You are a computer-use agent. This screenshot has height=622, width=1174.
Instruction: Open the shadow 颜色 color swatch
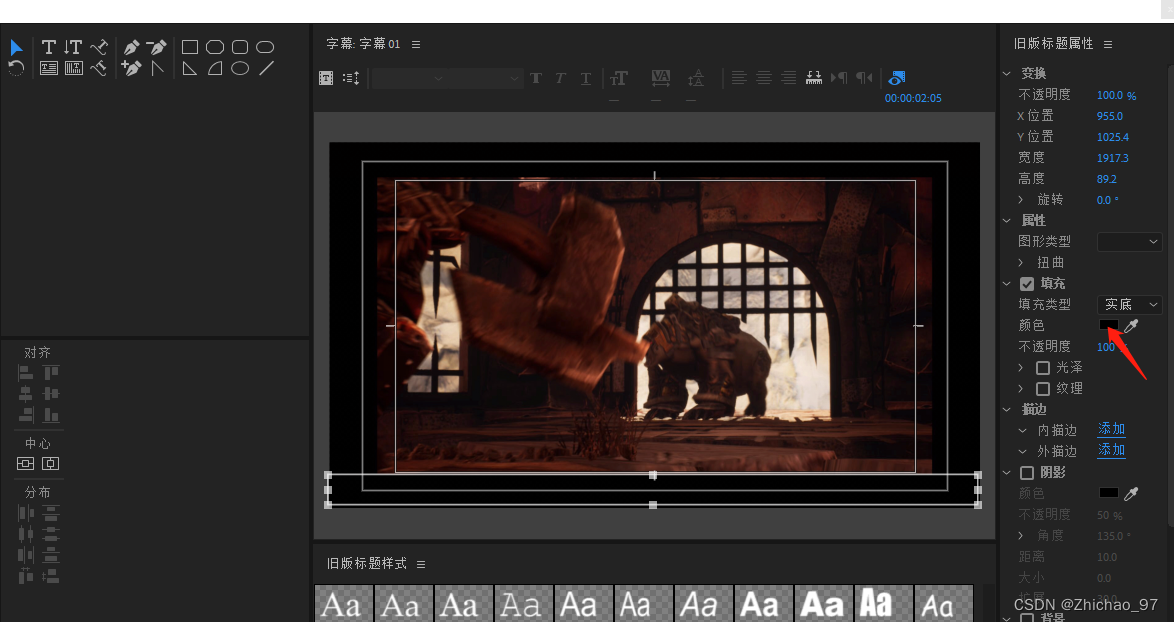coord(1108,493)
